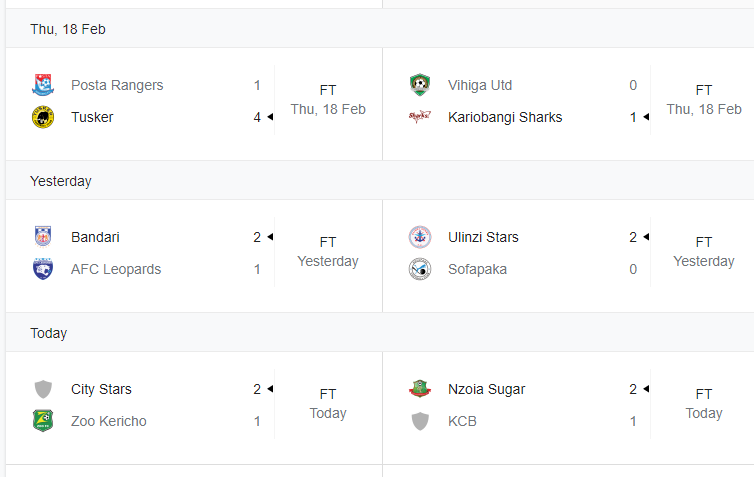Click the Ulinzi Stars round badge

point(420,237)
